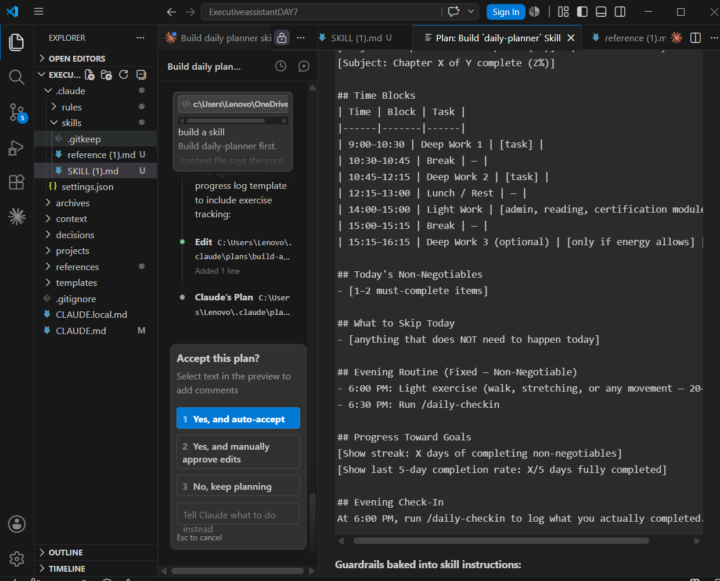Select No, keep planning option

point(238,486)
